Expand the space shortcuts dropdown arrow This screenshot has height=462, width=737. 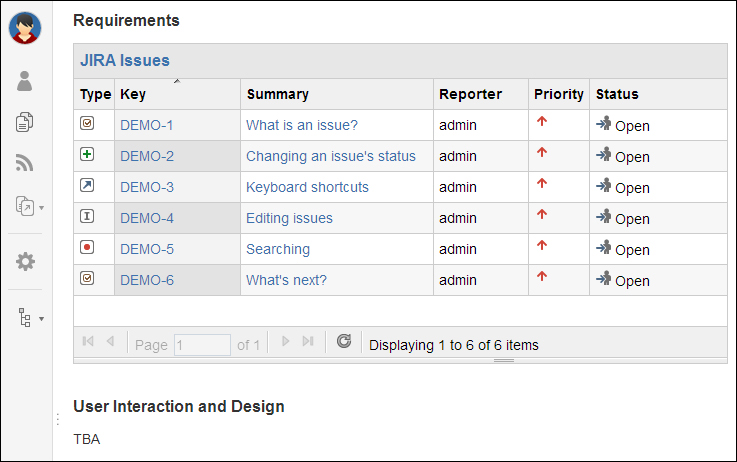pyautogui.click(x=41, y=208)
